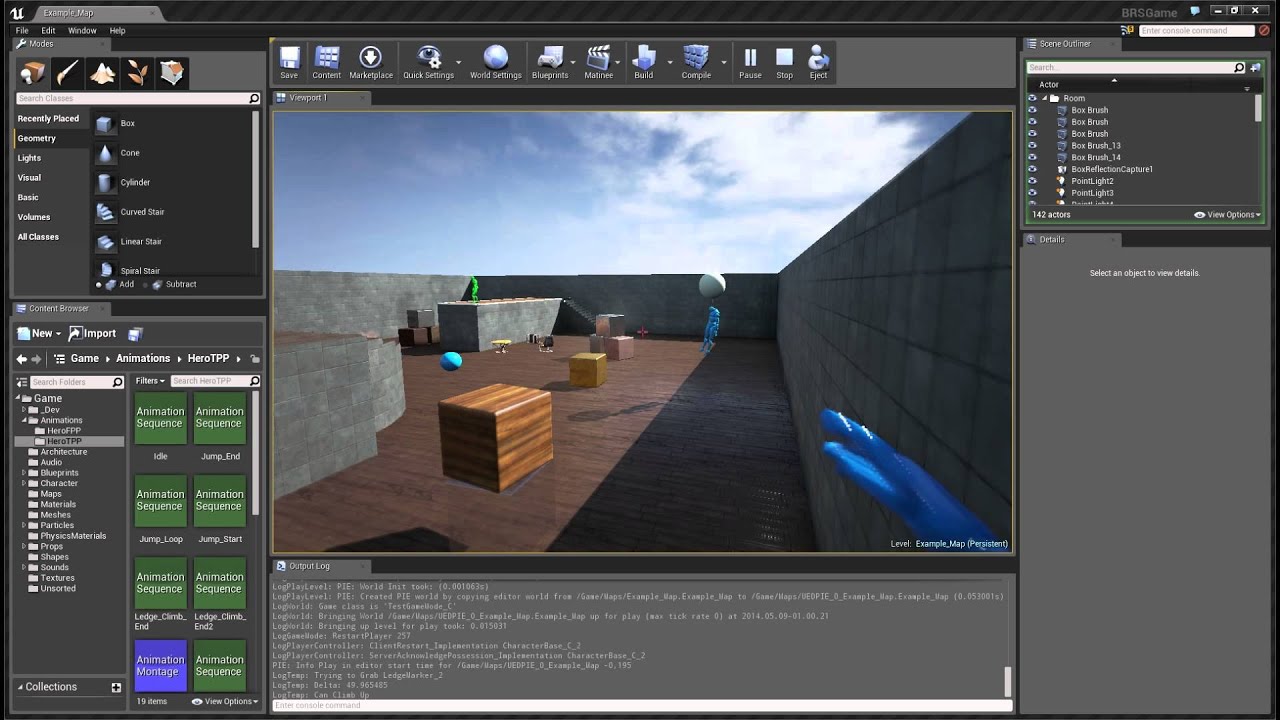
Task: Click the Output Log scrollbar thumb
Action: 1008,681
